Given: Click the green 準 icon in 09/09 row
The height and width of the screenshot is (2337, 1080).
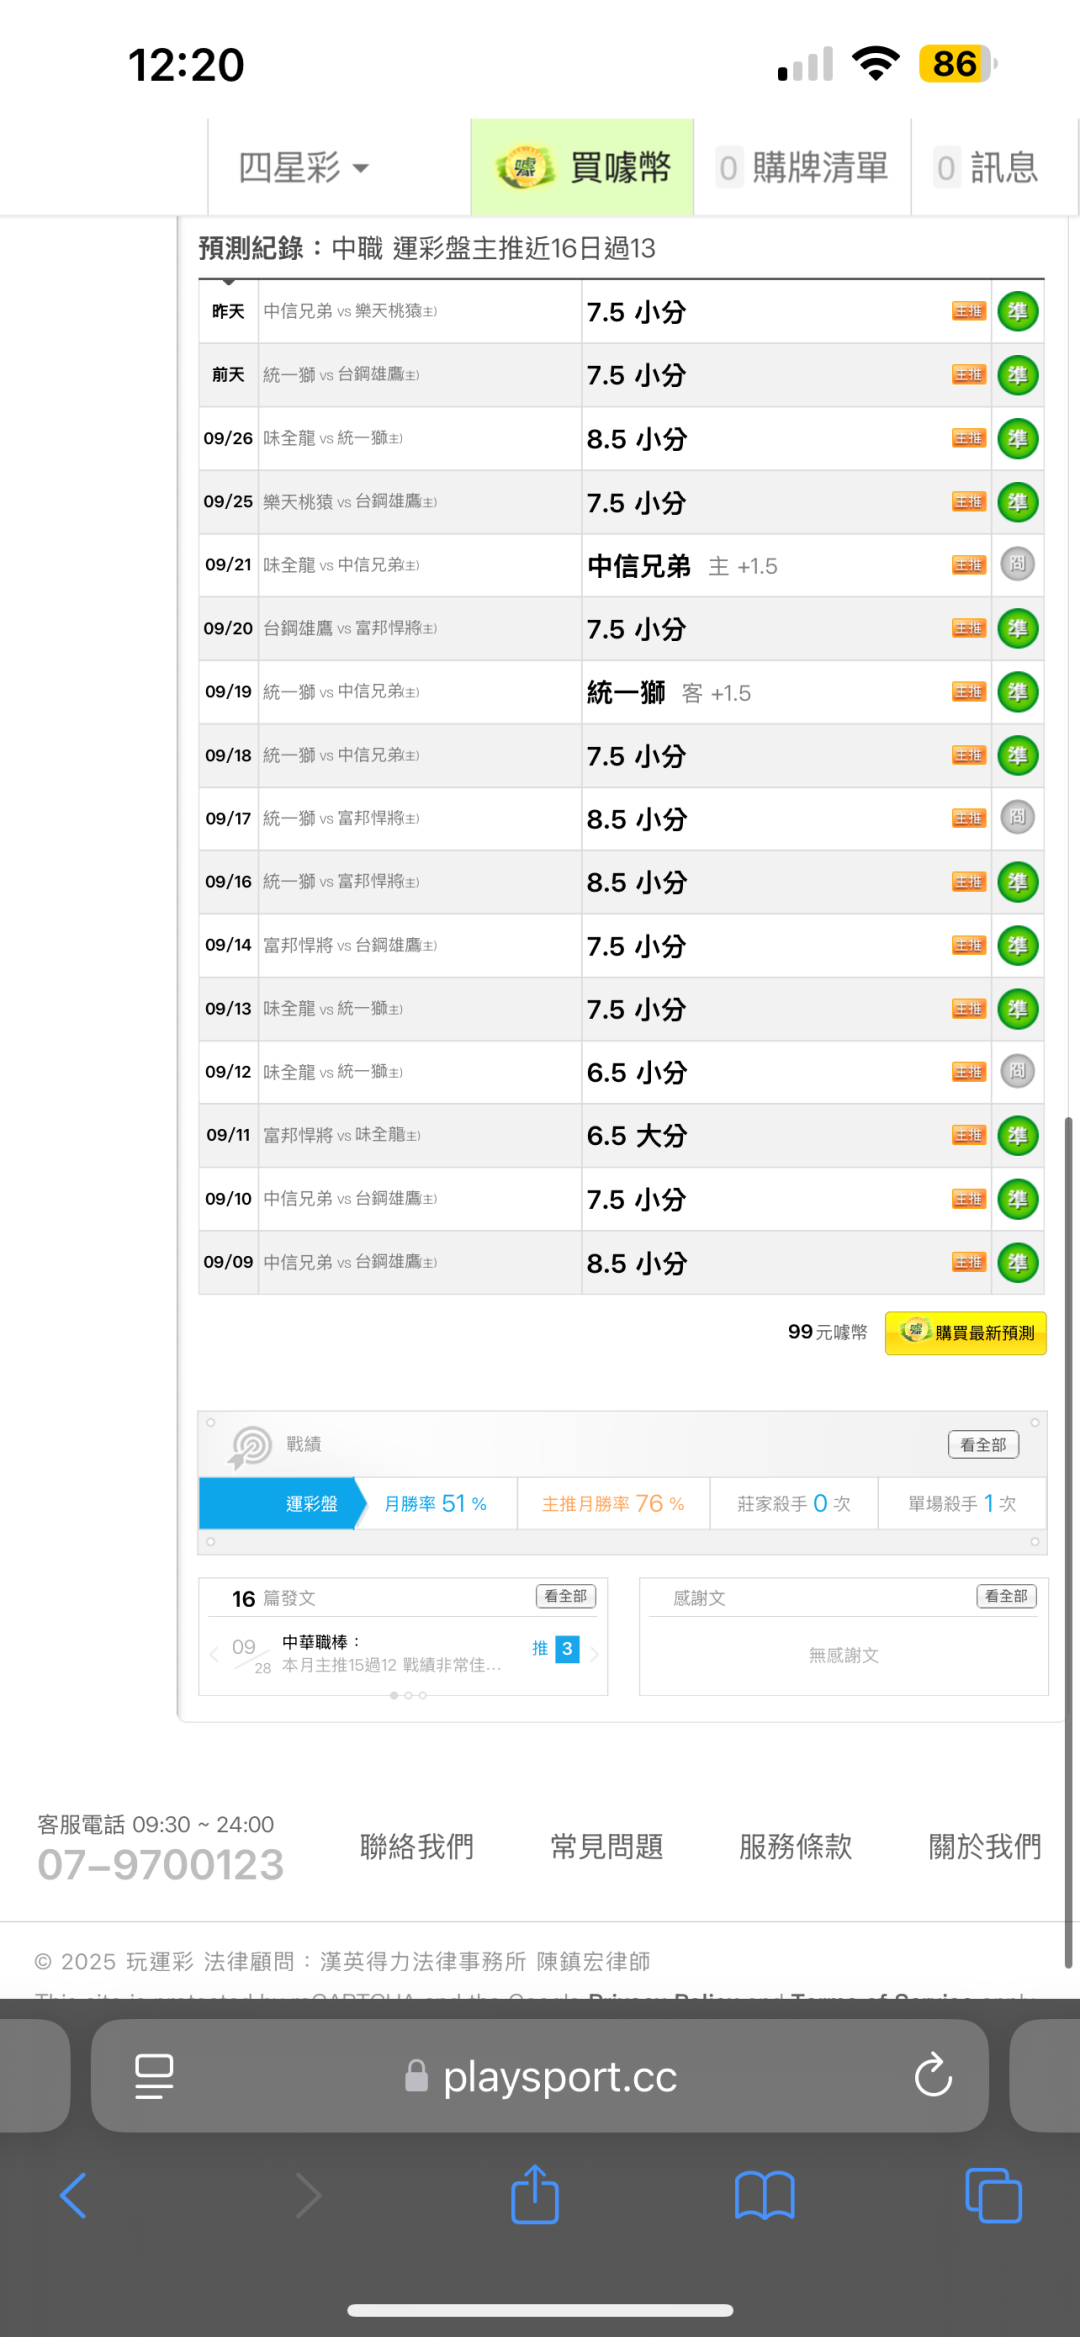Looking at the screenshot, I should click(1018, 1262).
